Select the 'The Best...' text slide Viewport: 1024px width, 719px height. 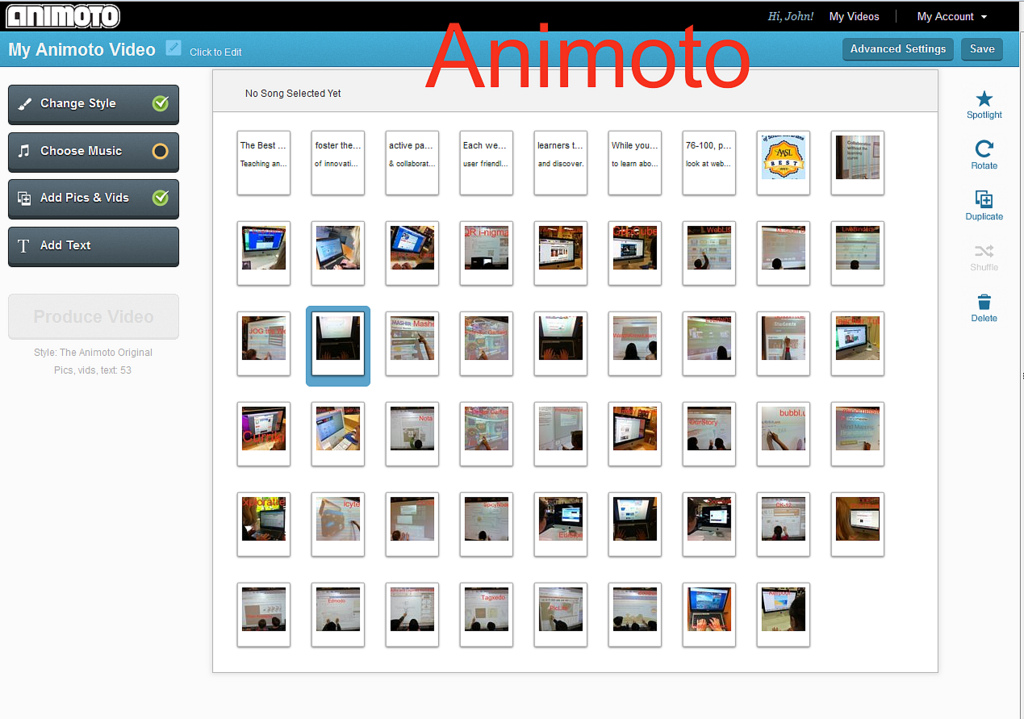263,161
